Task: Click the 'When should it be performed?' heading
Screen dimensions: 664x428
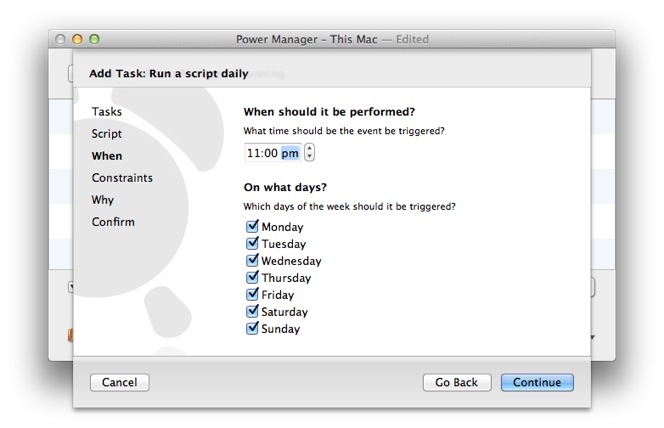Action: click(329, 112)
